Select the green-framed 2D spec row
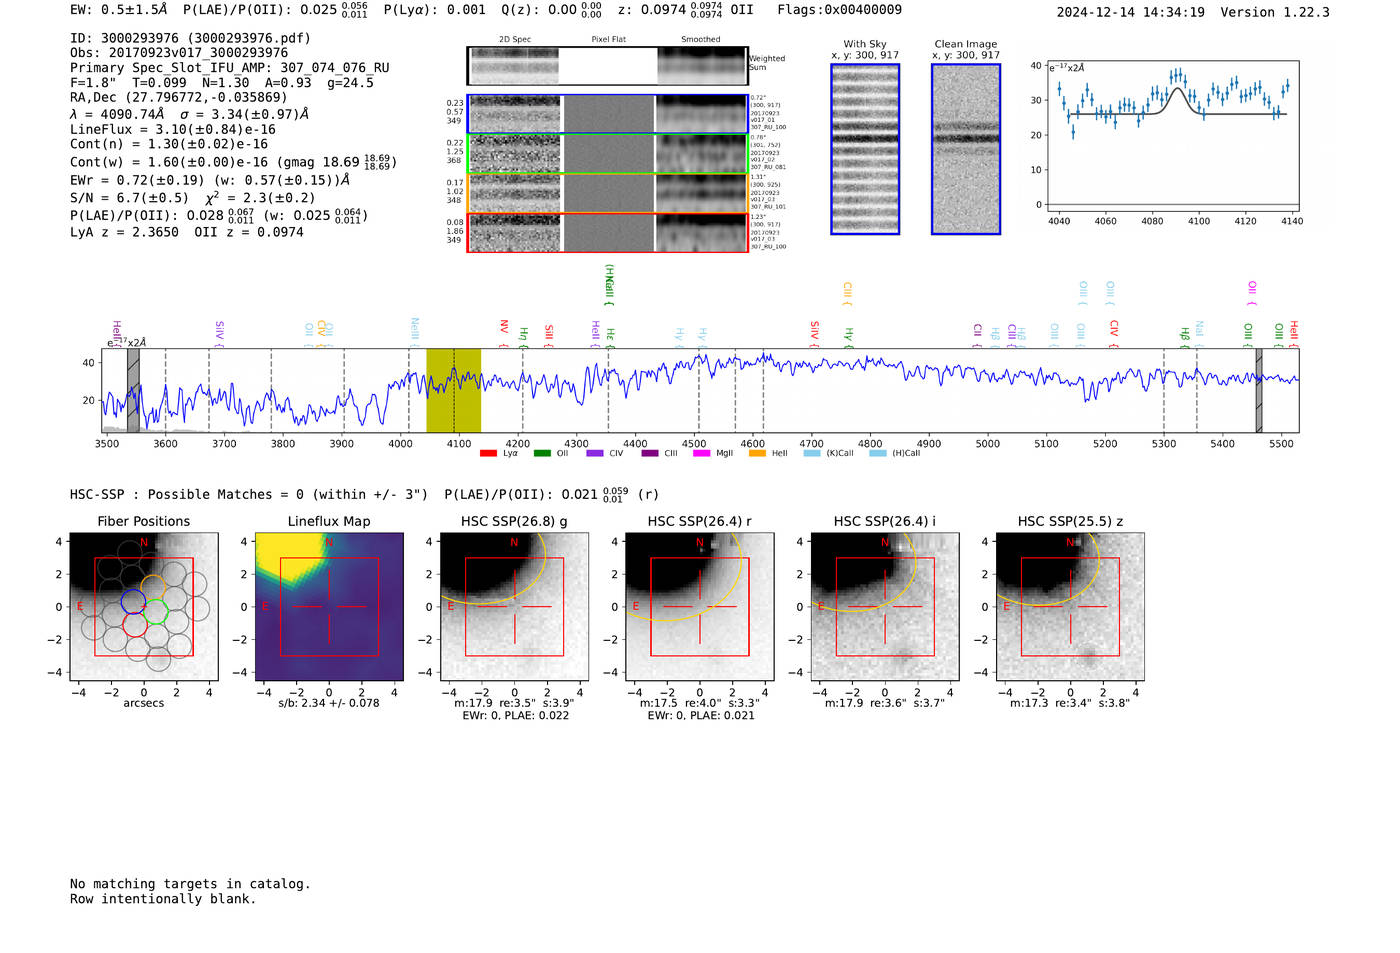This screenshot has width=1400, height=953. (x=607, y=154)
